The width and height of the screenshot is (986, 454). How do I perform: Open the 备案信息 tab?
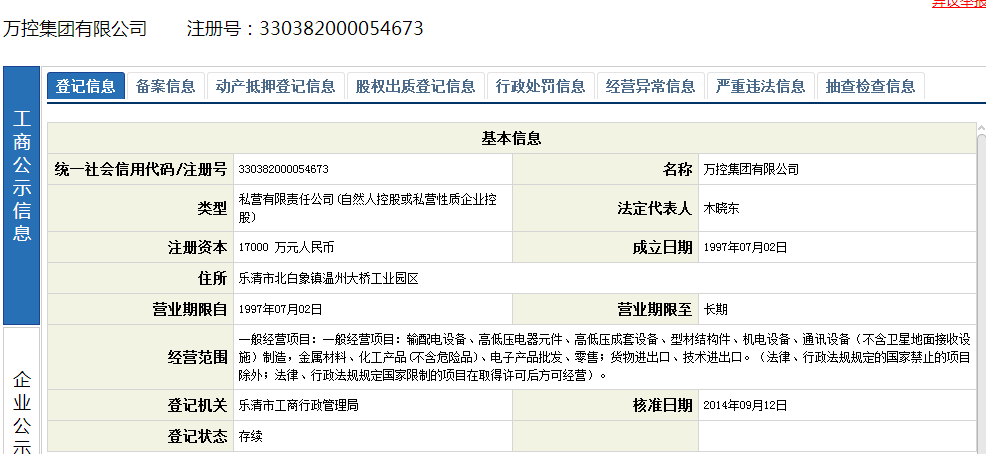[x=166, y=86]
